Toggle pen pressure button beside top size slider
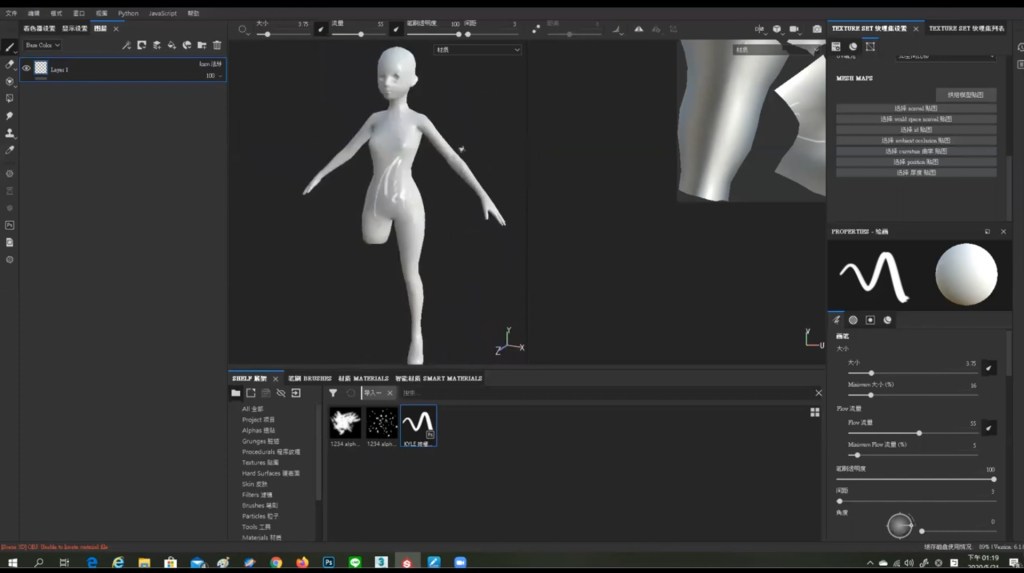Image resolution: width=1024 pixels, height=573 pixels. [x=321, y=30]
